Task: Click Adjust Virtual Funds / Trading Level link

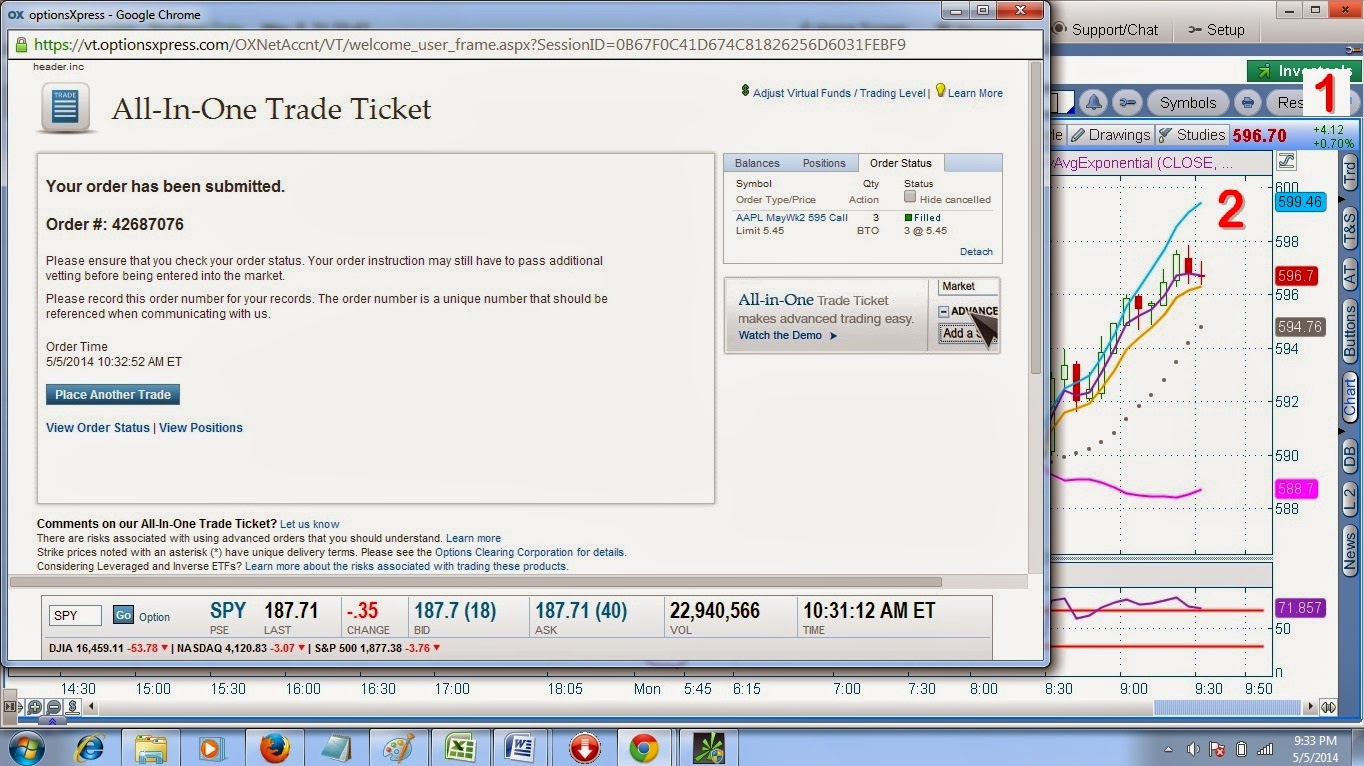Action: tap(839, 93)
